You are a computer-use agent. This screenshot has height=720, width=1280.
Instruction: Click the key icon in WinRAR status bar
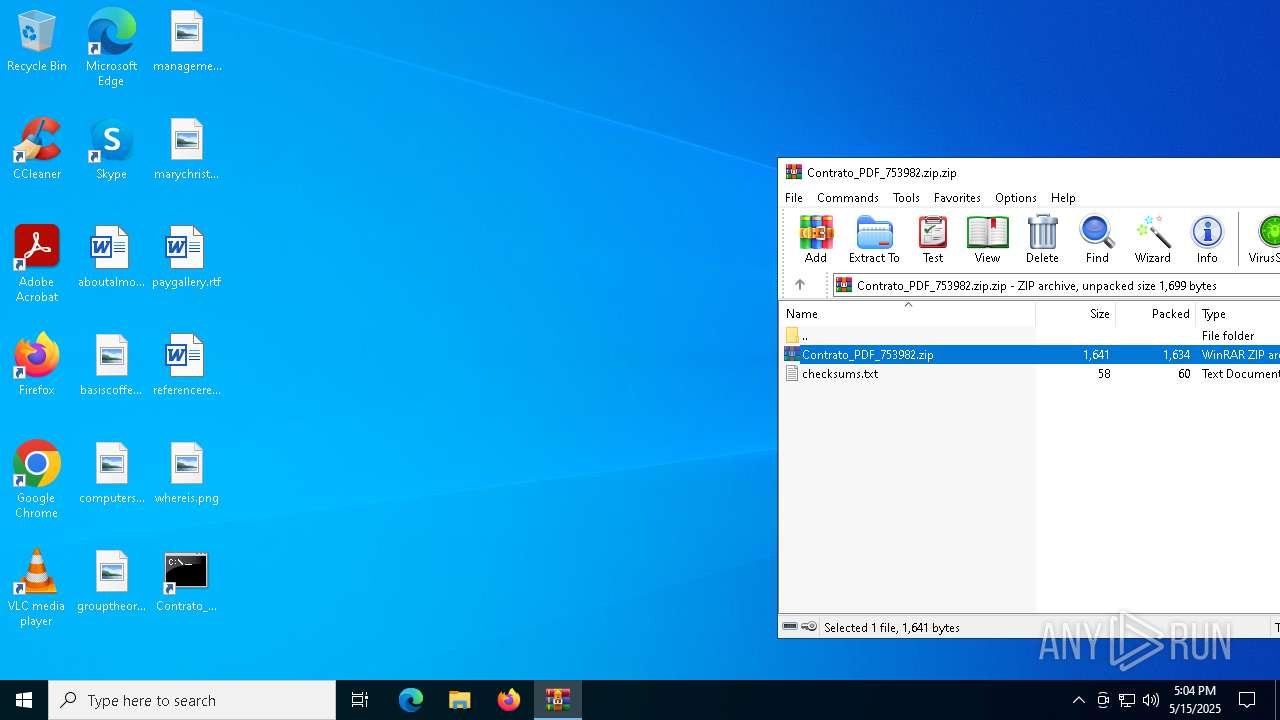pos(809,627)
